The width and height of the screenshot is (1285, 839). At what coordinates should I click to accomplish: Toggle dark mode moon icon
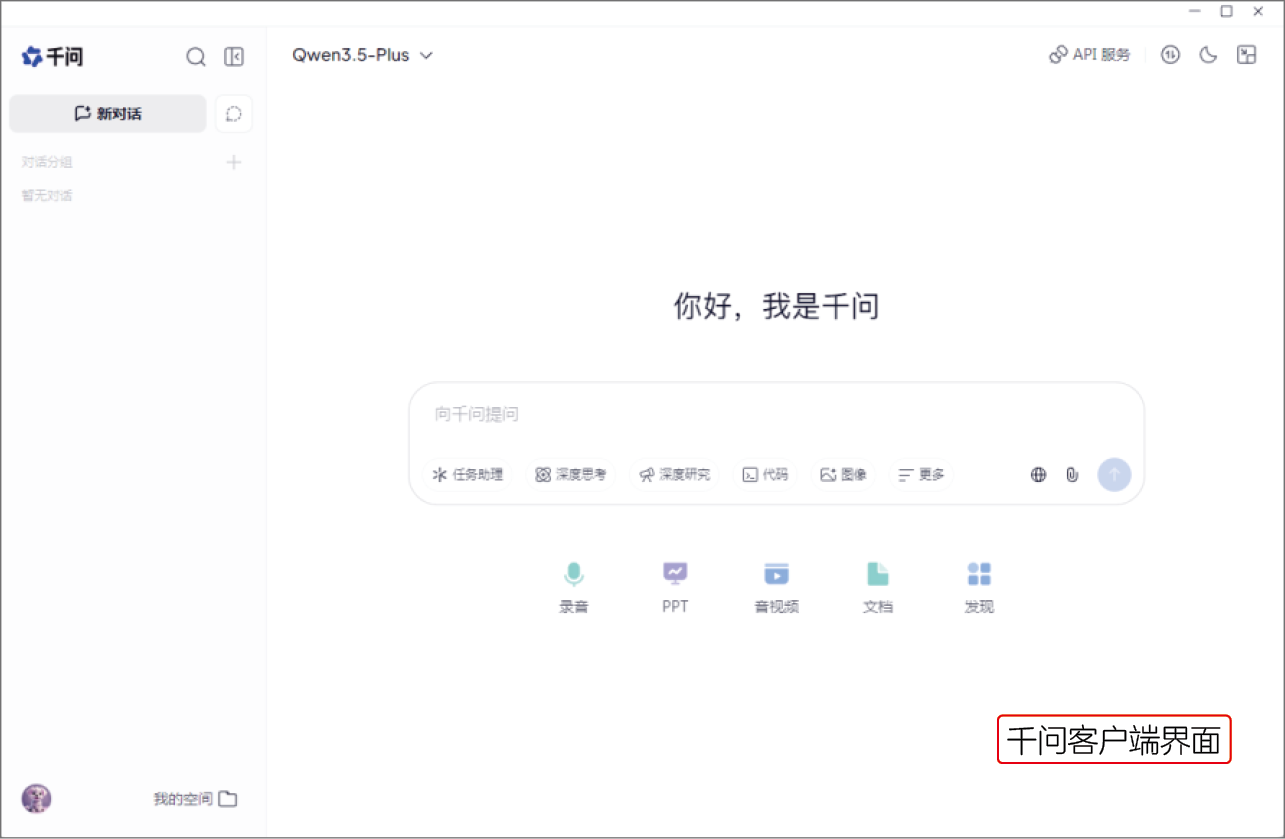pos(1208,55)
